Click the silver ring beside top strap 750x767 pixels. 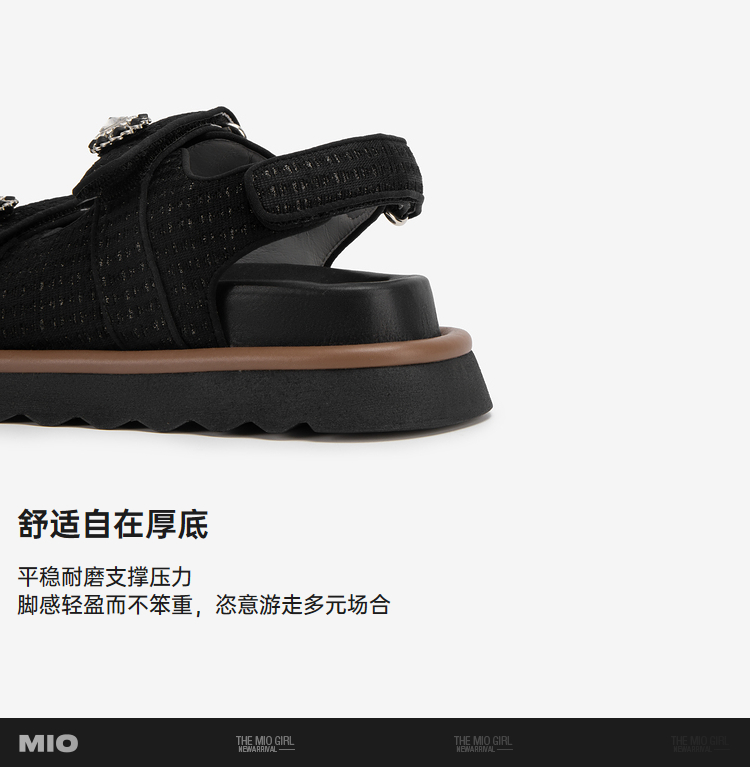(234, 127)
